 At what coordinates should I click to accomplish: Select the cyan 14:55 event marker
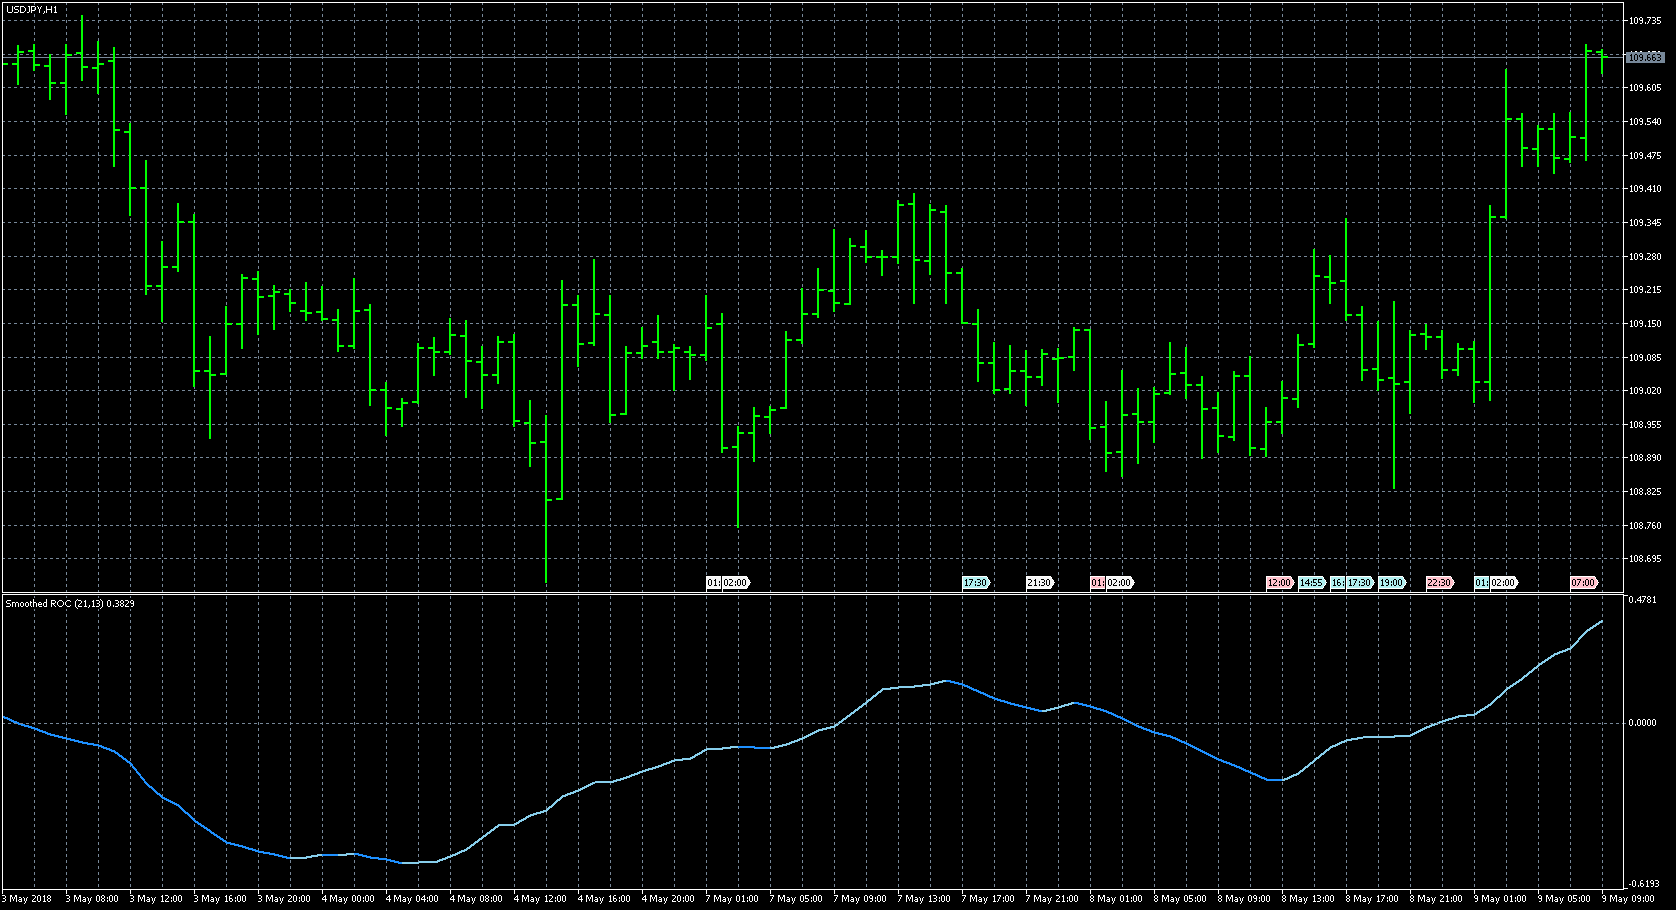pyautogui.click(x=1311, y=583)
